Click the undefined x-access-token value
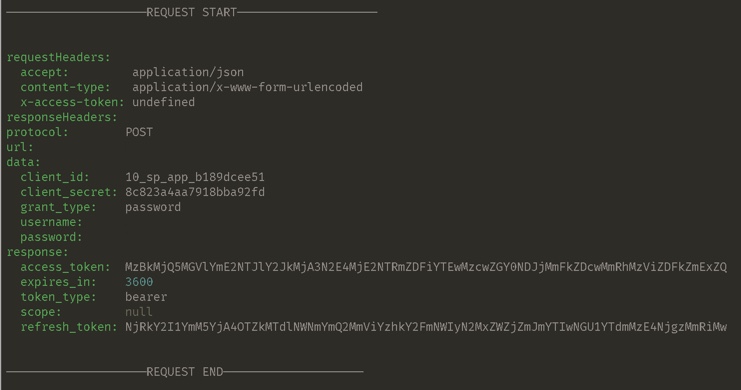Viewport: 741px width, 390px height. 163,102
